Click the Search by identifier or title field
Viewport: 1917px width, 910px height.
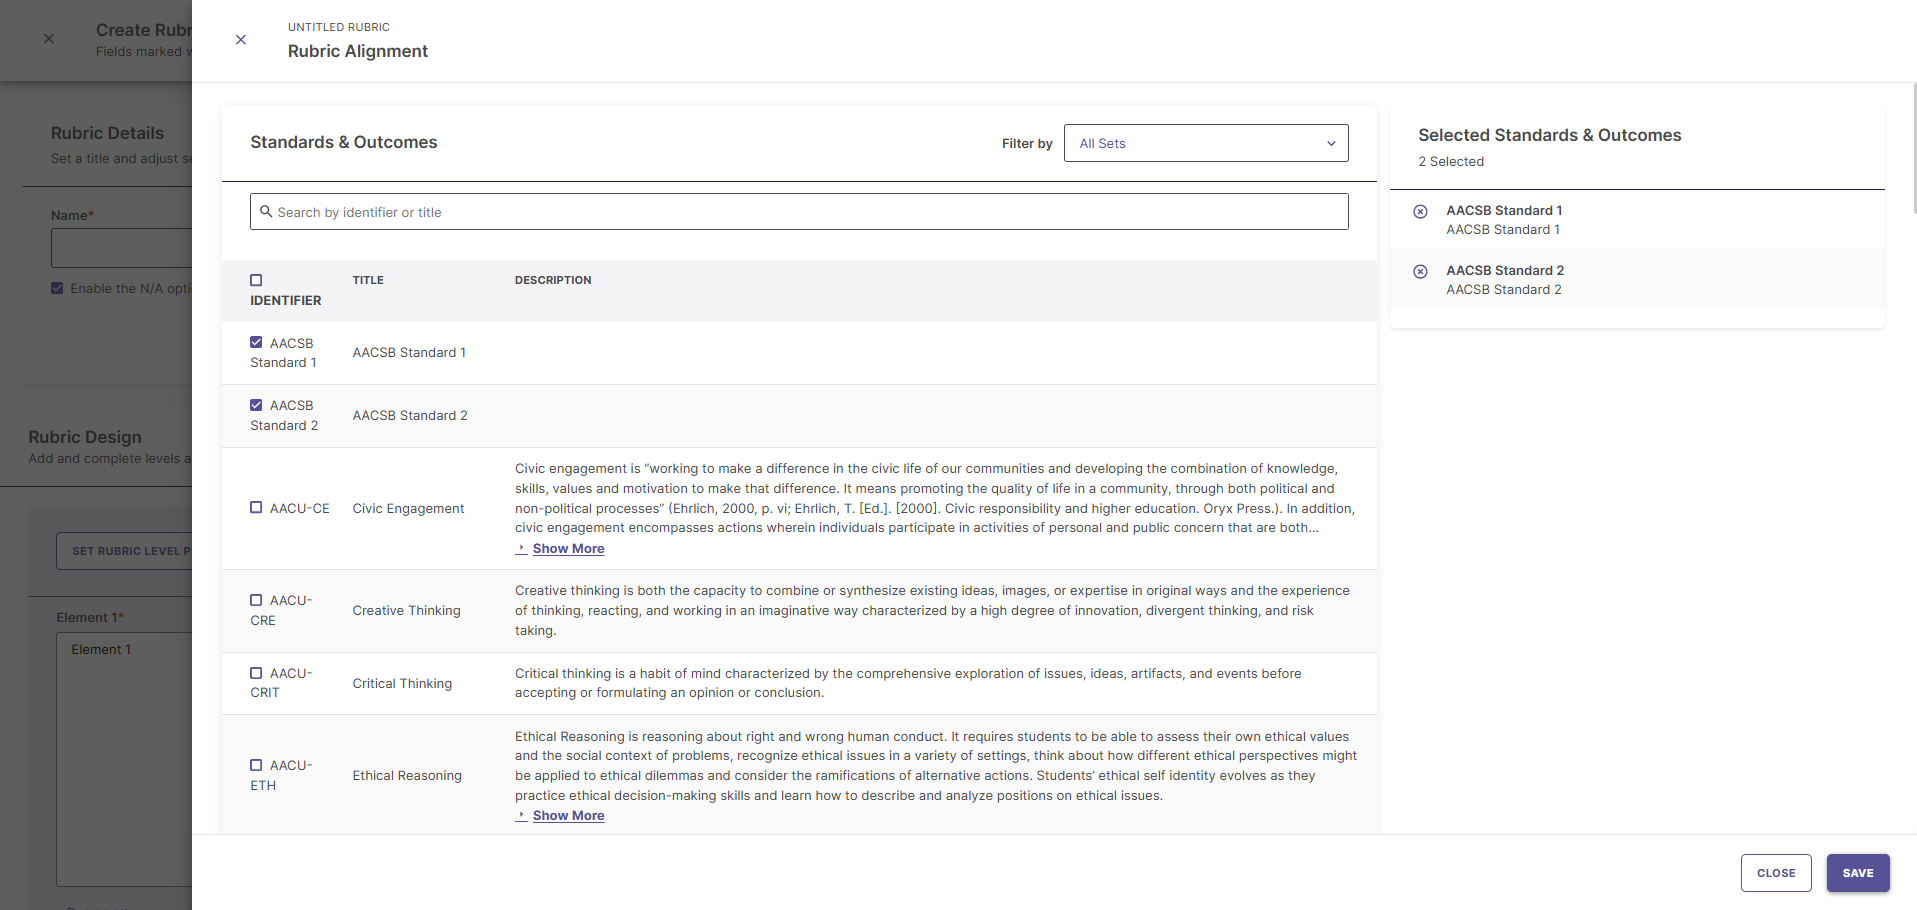pyautogui.click(x=799, y=212)
